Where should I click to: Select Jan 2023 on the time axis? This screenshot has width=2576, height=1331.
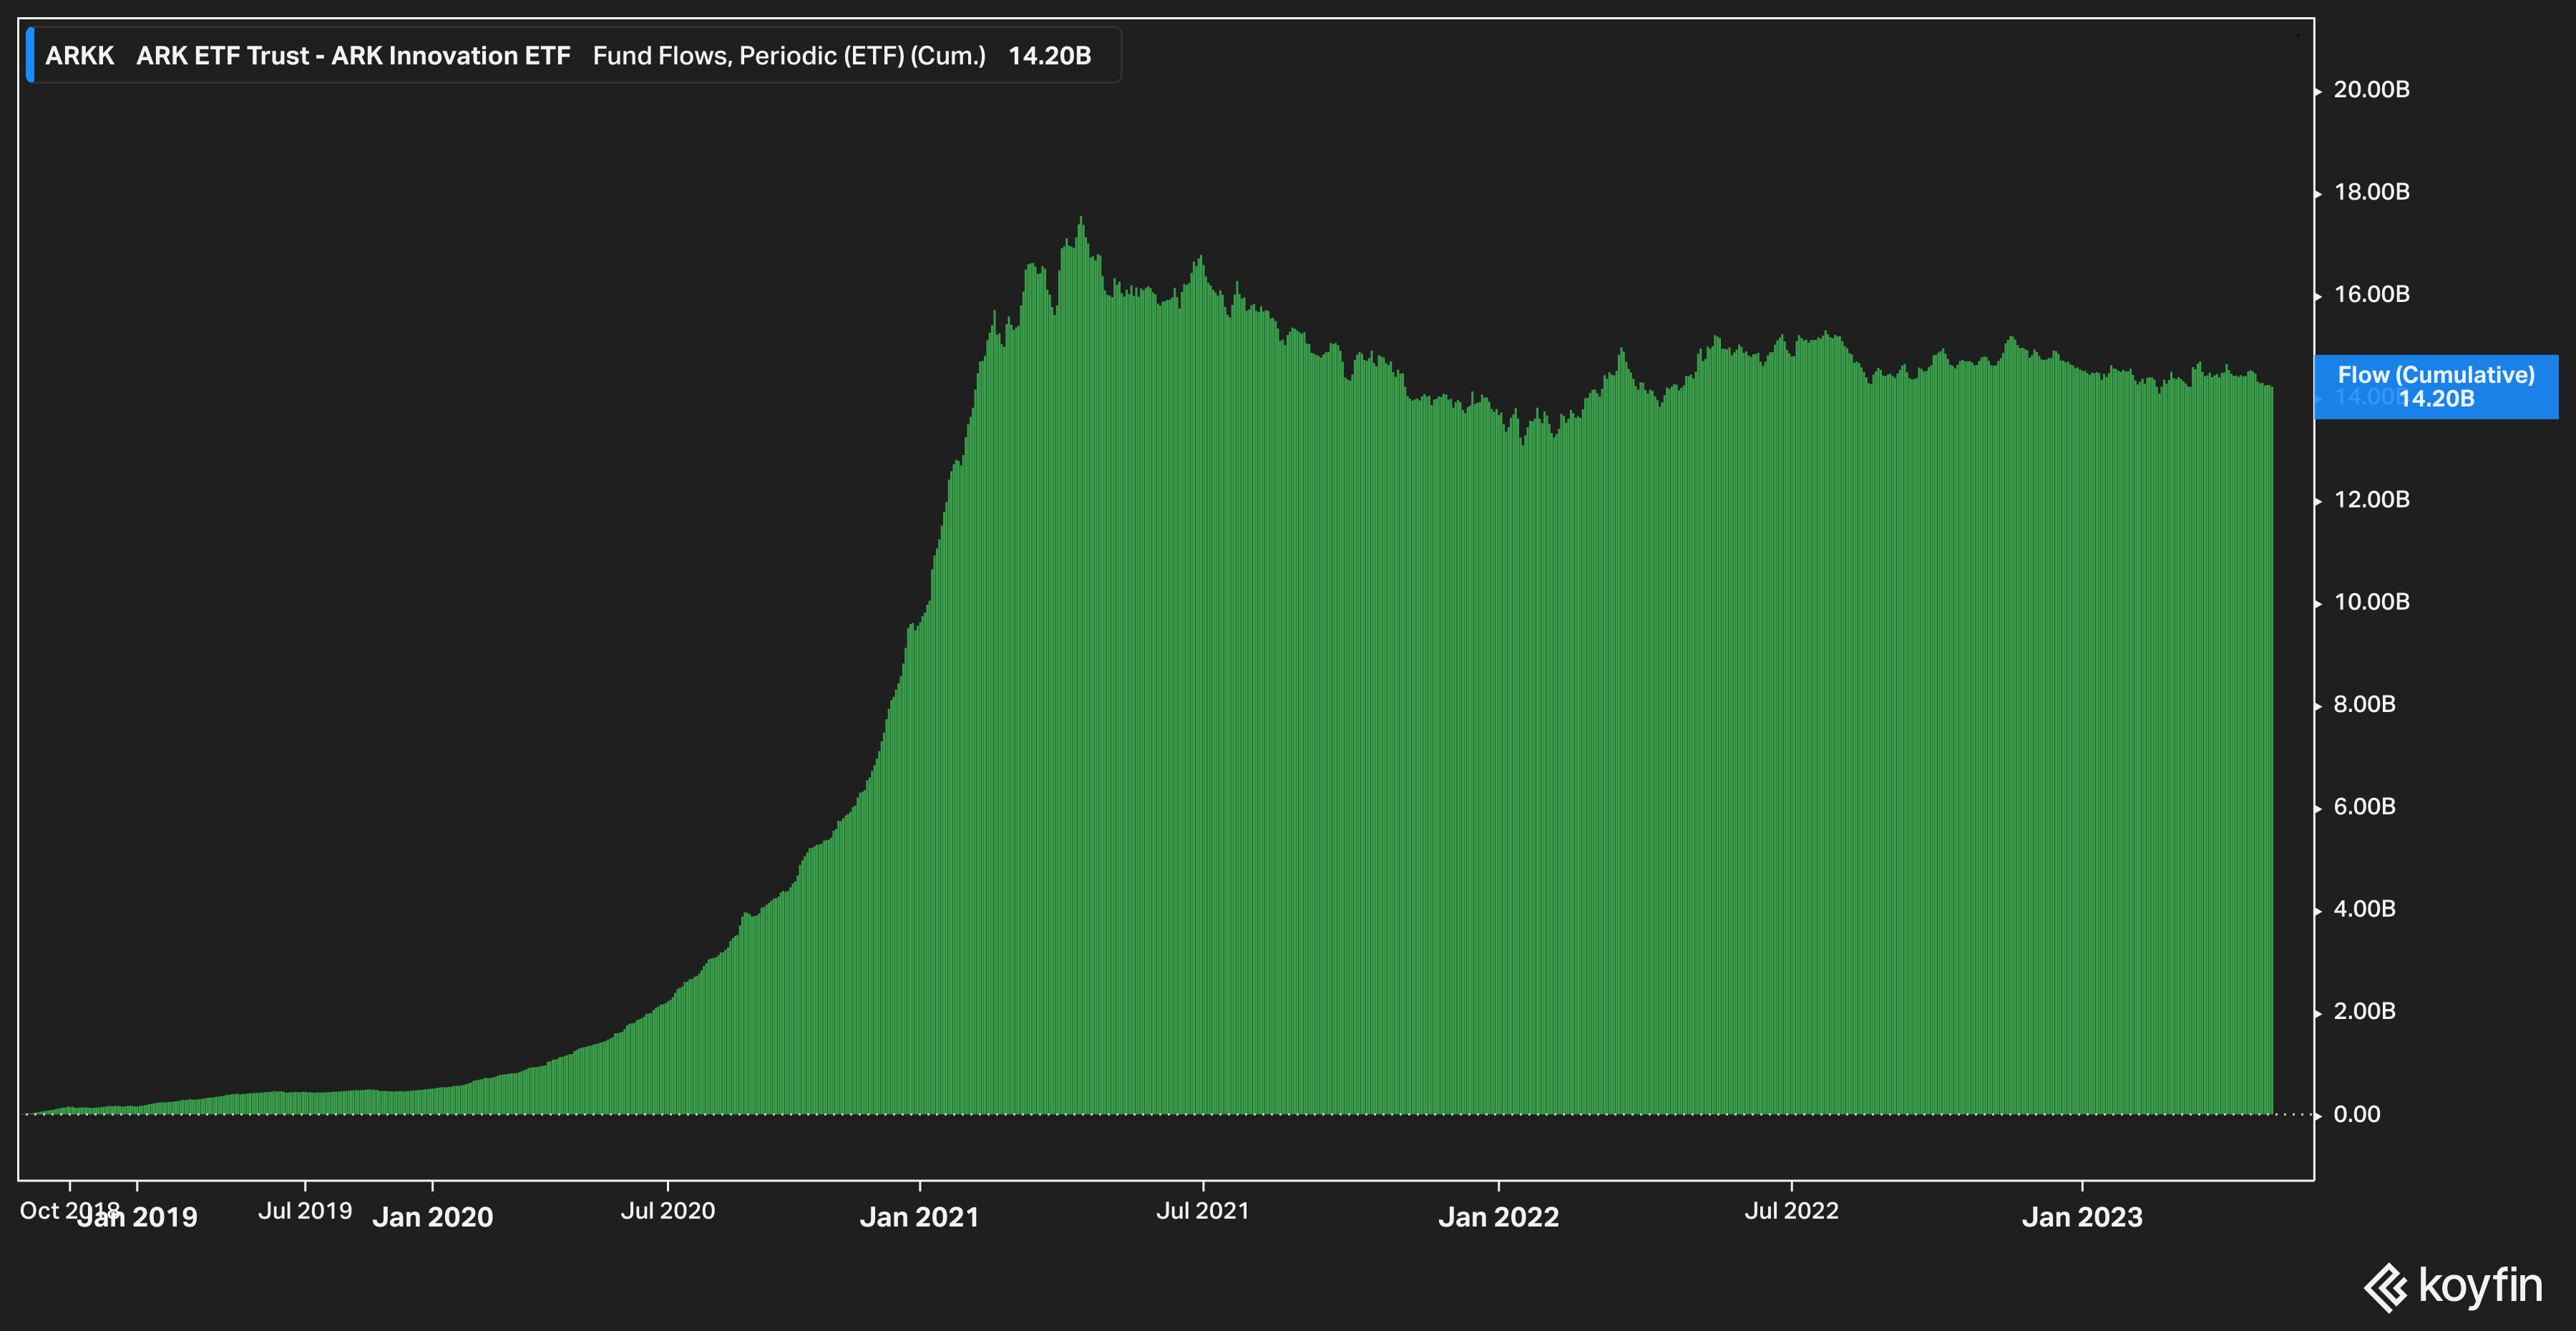coord(2082,1217)
